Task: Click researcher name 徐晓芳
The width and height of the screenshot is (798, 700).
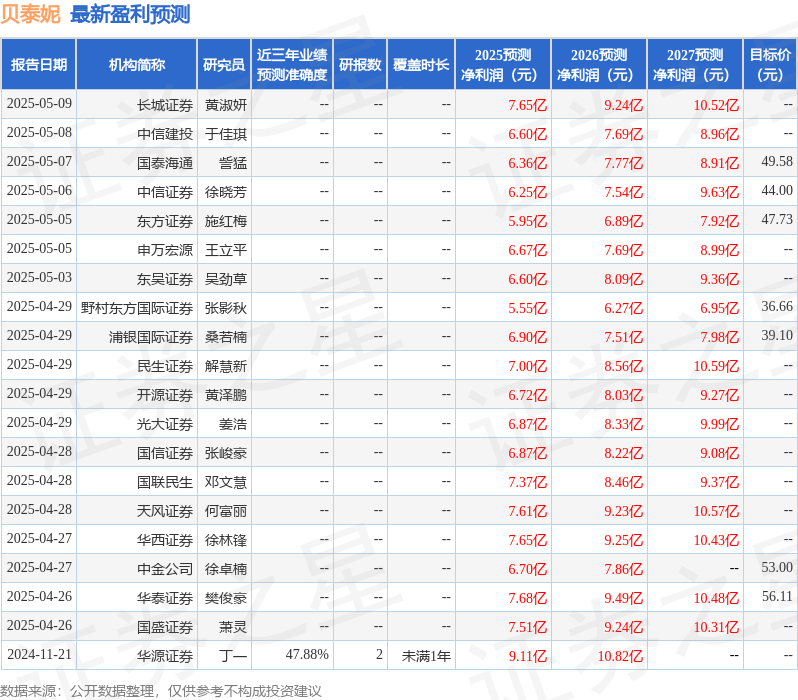Action: tap(226, 192)
